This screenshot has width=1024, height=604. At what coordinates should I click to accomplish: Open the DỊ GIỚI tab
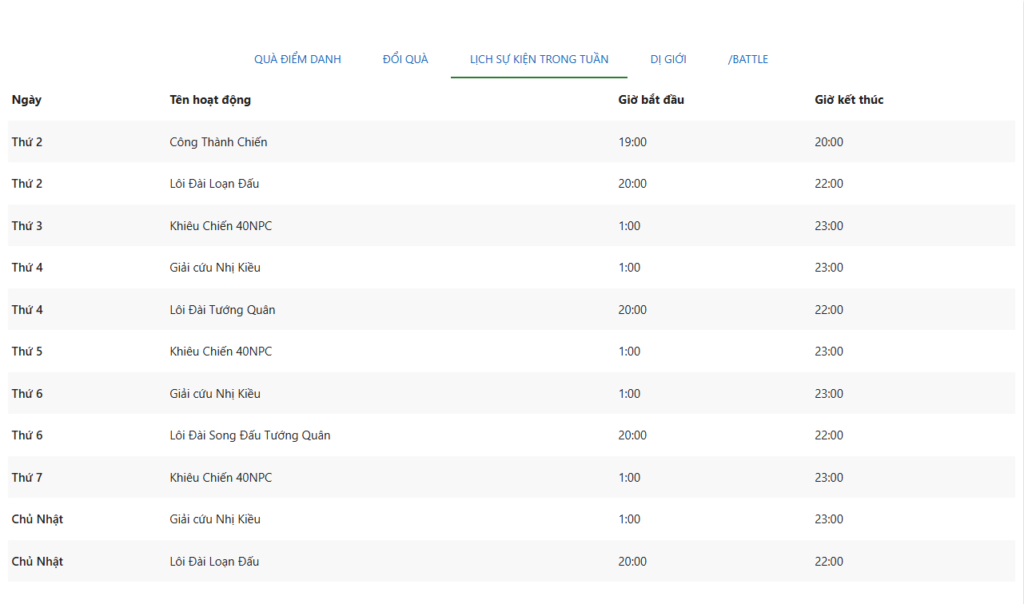pyautogui.click(x=668, y=60)
